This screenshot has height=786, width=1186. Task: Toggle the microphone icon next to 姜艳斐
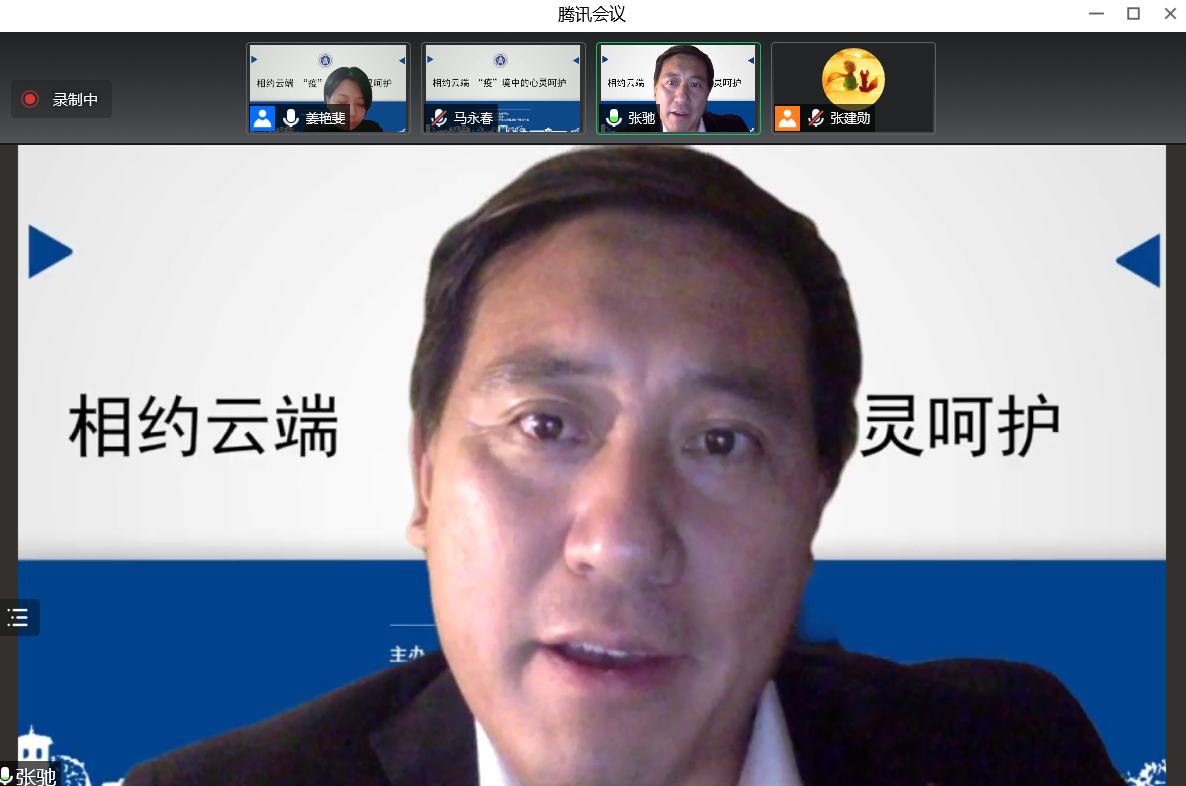click(x=291, y=118)
